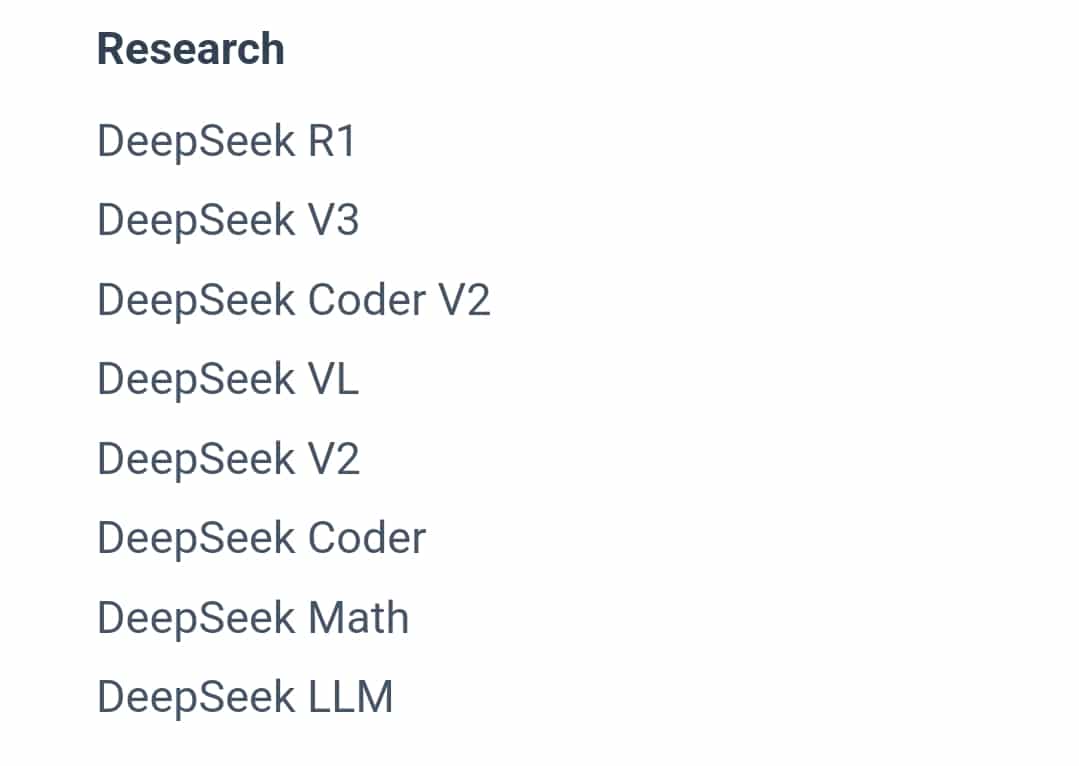Click the first link under Research

pyautogui.click(x=226, y=141)
